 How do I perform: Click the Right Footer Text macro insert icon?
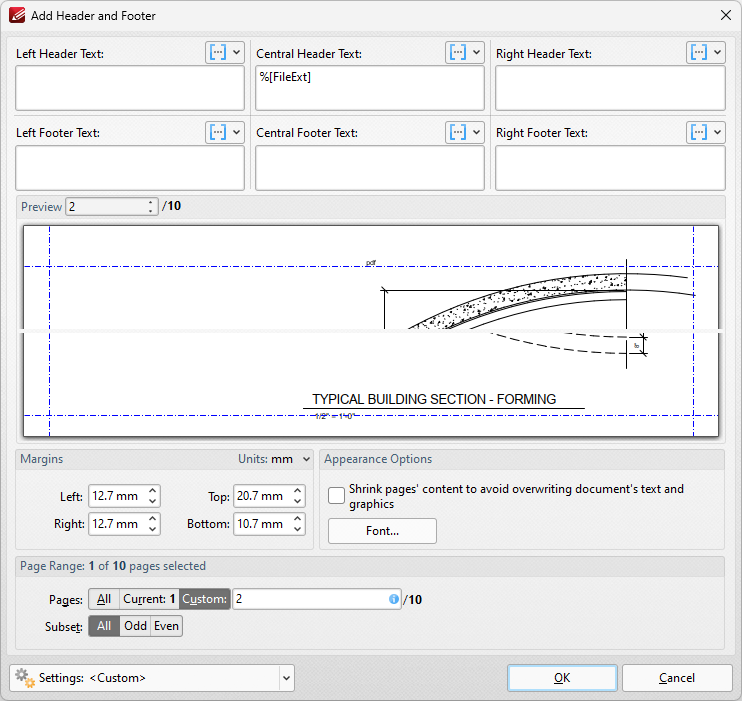(699, 132)
